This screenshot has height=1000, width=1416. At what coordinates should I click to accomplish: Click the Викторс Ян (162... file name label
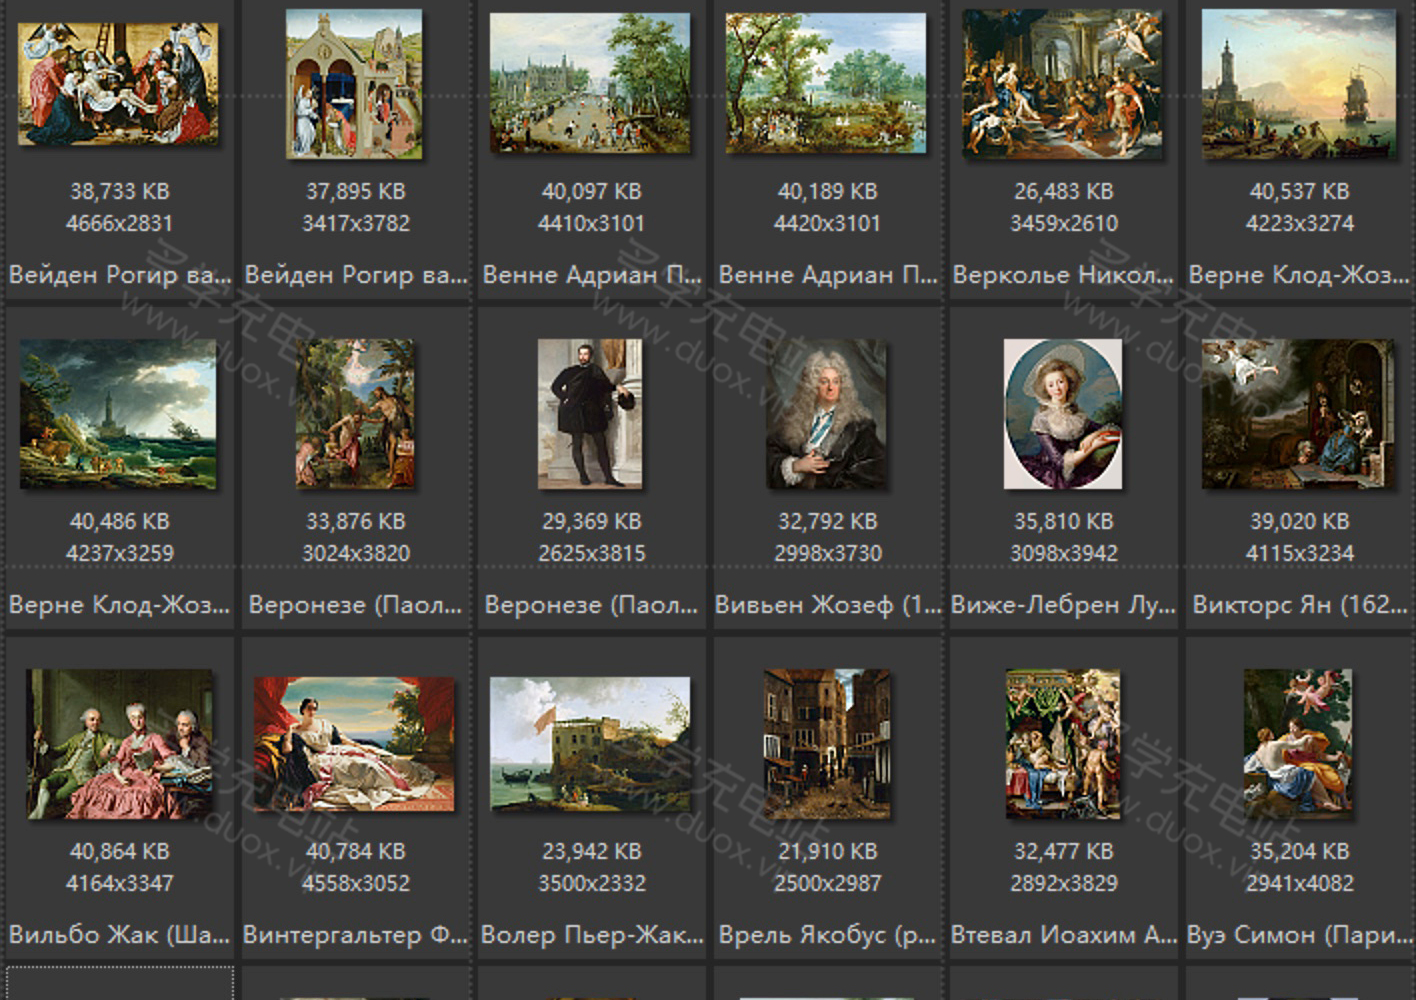[x=1298, y=605]
